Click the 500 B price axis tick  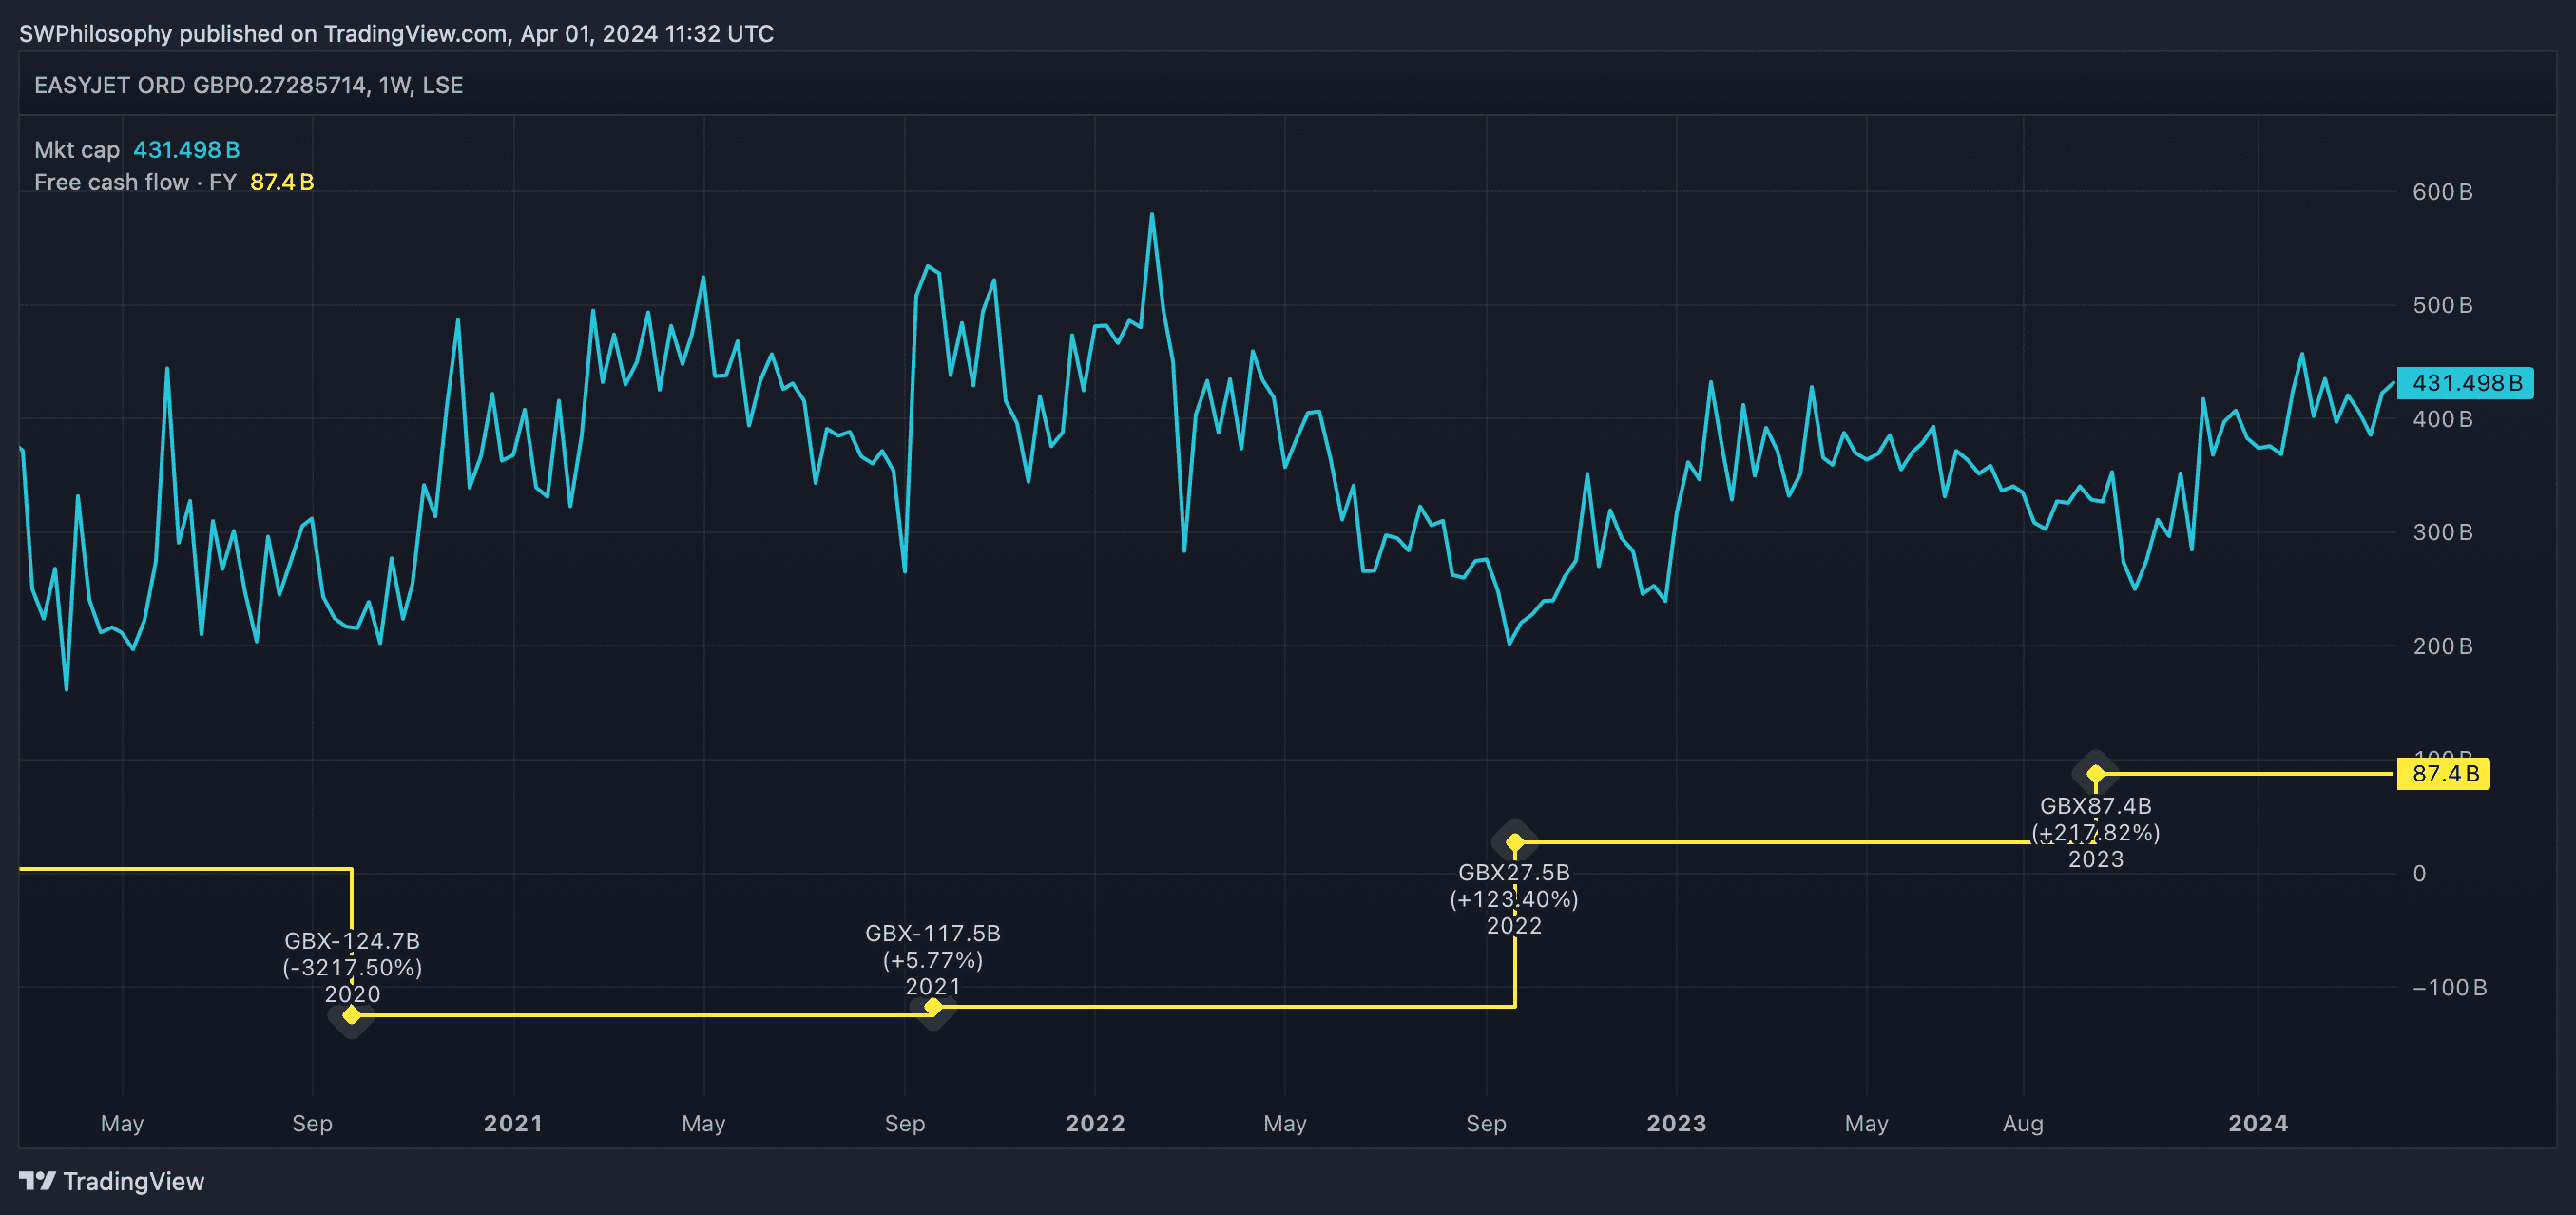tap(2442, 305)
